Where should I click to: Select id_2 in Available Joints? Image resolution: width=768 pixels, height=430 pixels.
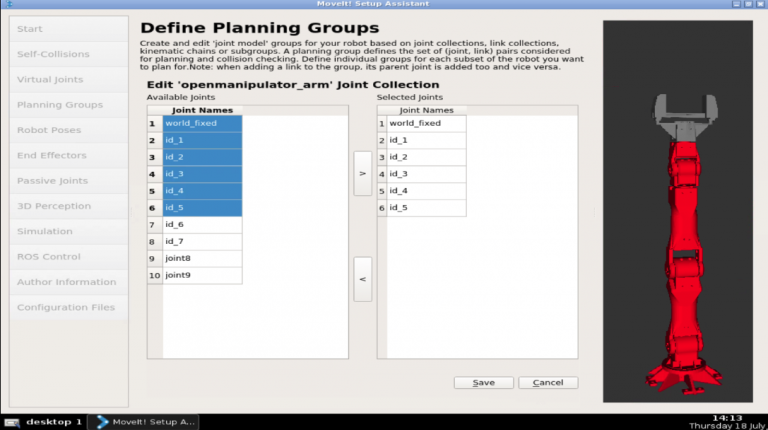point(202,157)
